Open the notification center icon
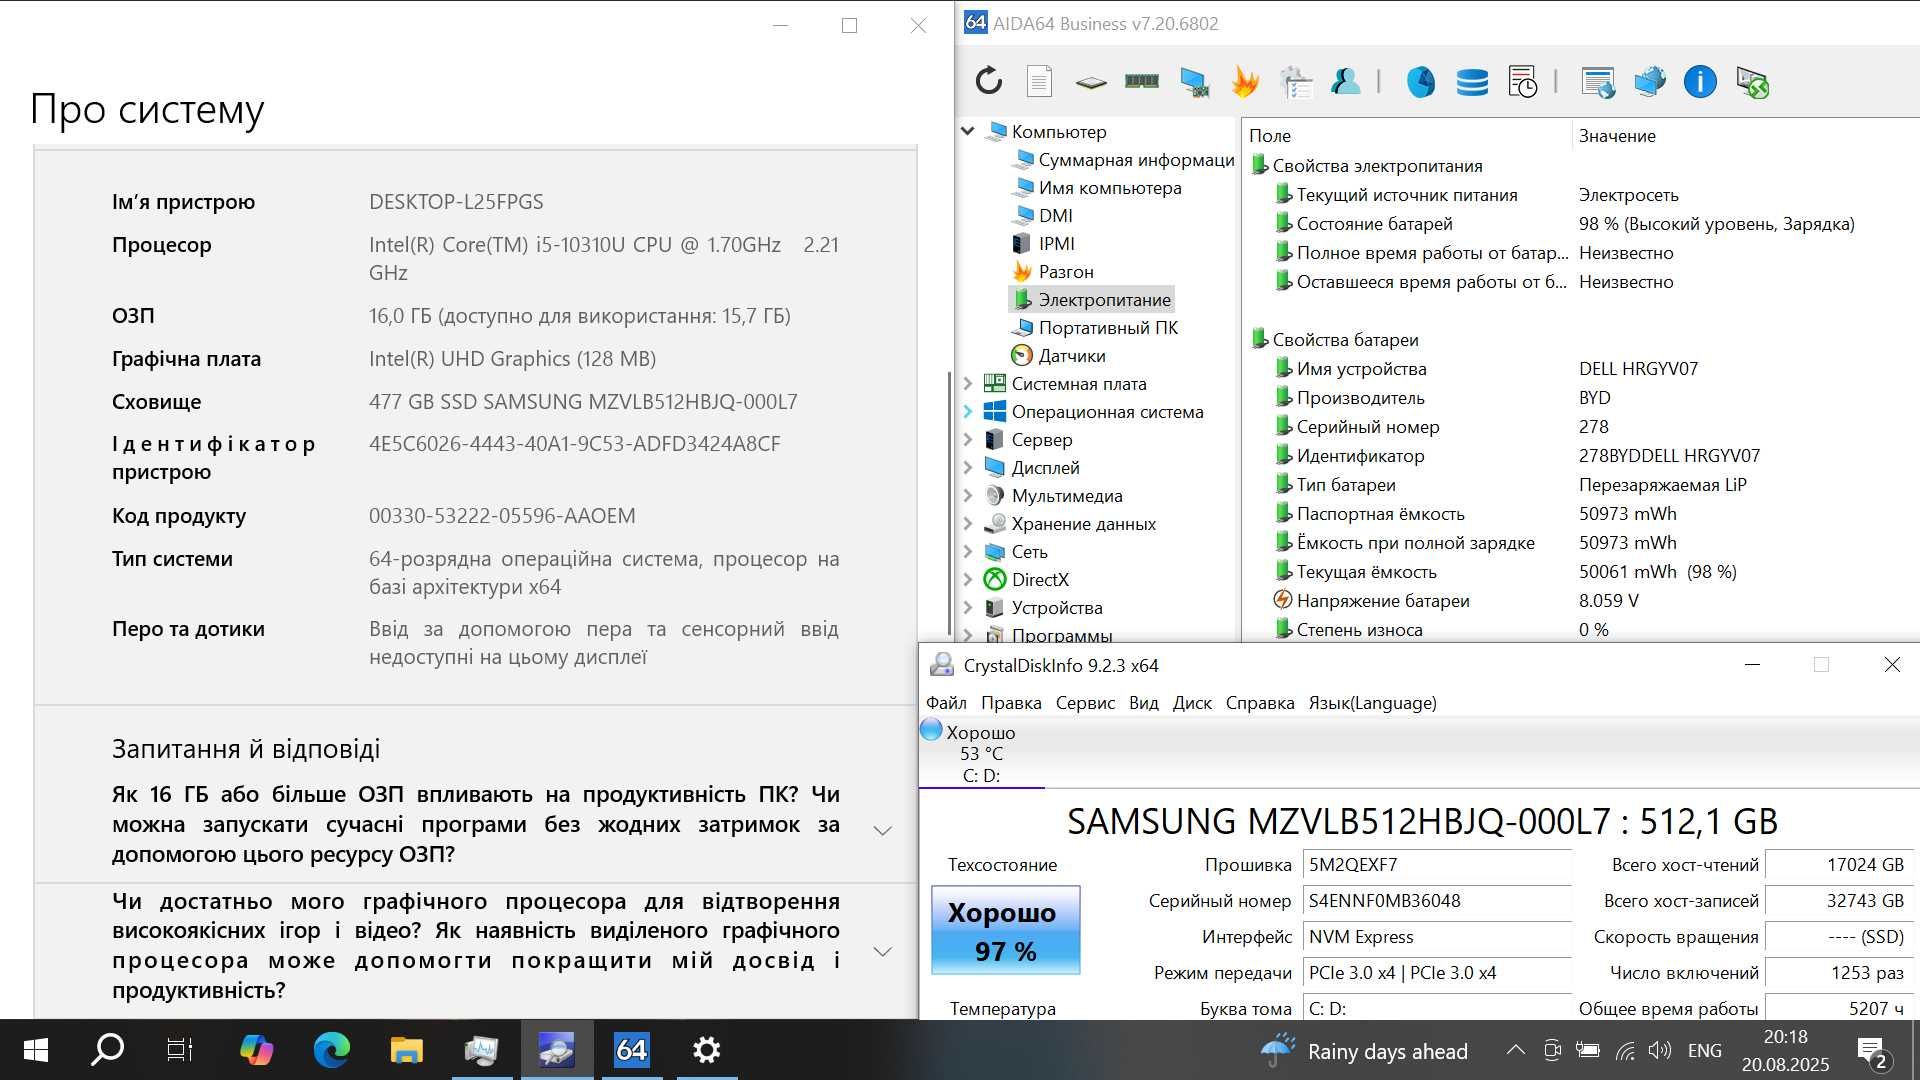 coord(1872,1051)
